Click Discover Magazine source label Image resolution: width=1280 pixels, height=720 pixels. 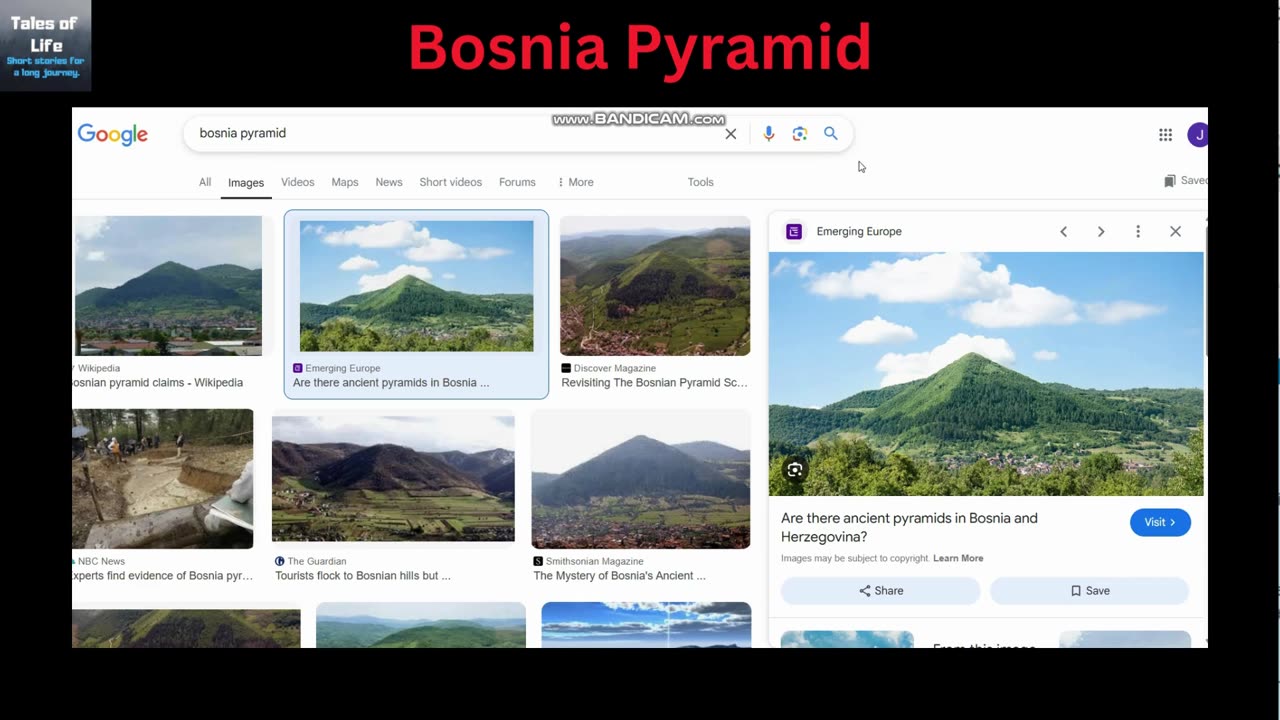tap(614, 368)
